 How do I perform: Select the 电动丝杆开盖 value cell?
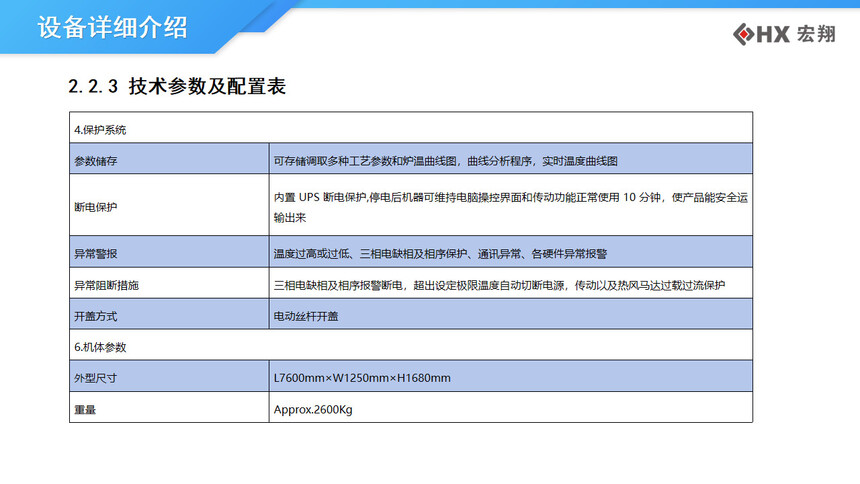[x=306, y=316]
